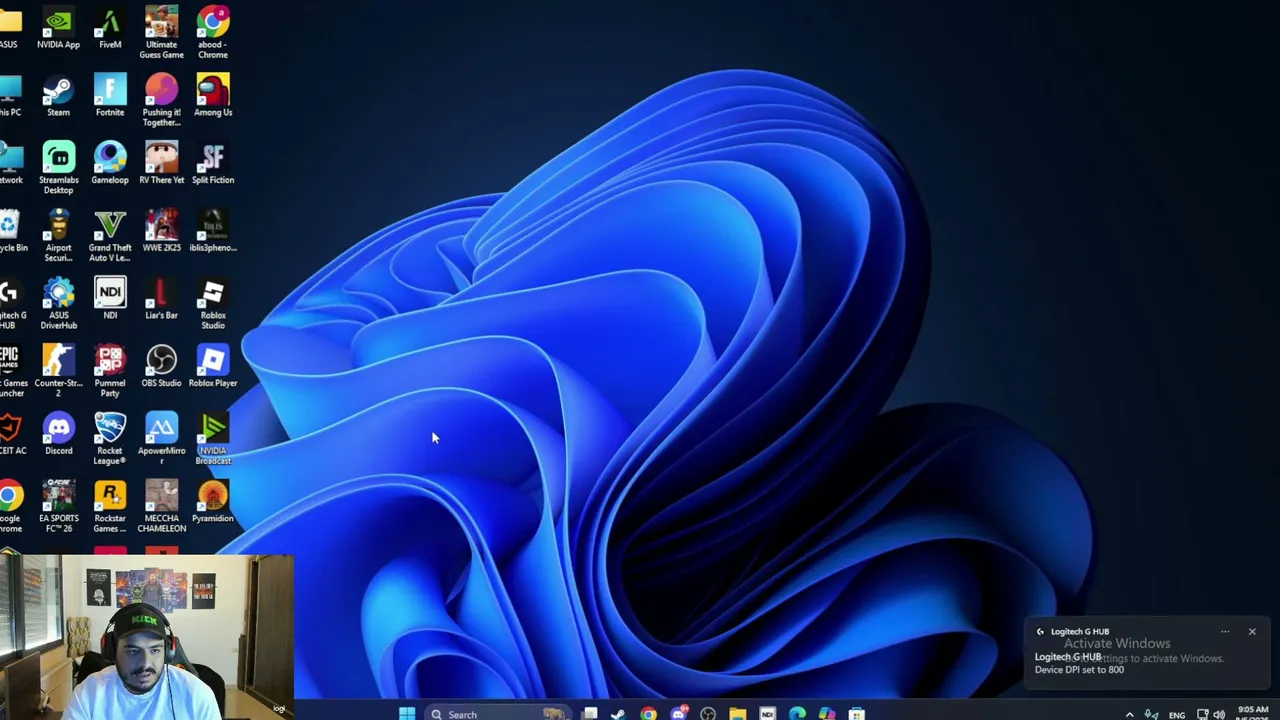Select the Fortnite desktop icon
1280x720 pixels.
(x=110, y=96)
